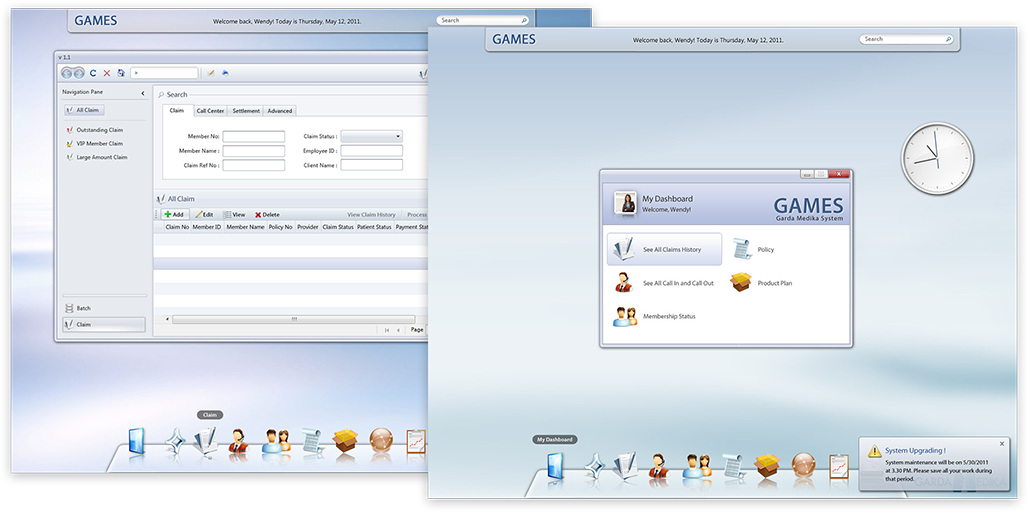This screenshot has width=1028, height=512.
Task: Open the Policy scroll icon in My Dashboard
Action: pos(741,249)
